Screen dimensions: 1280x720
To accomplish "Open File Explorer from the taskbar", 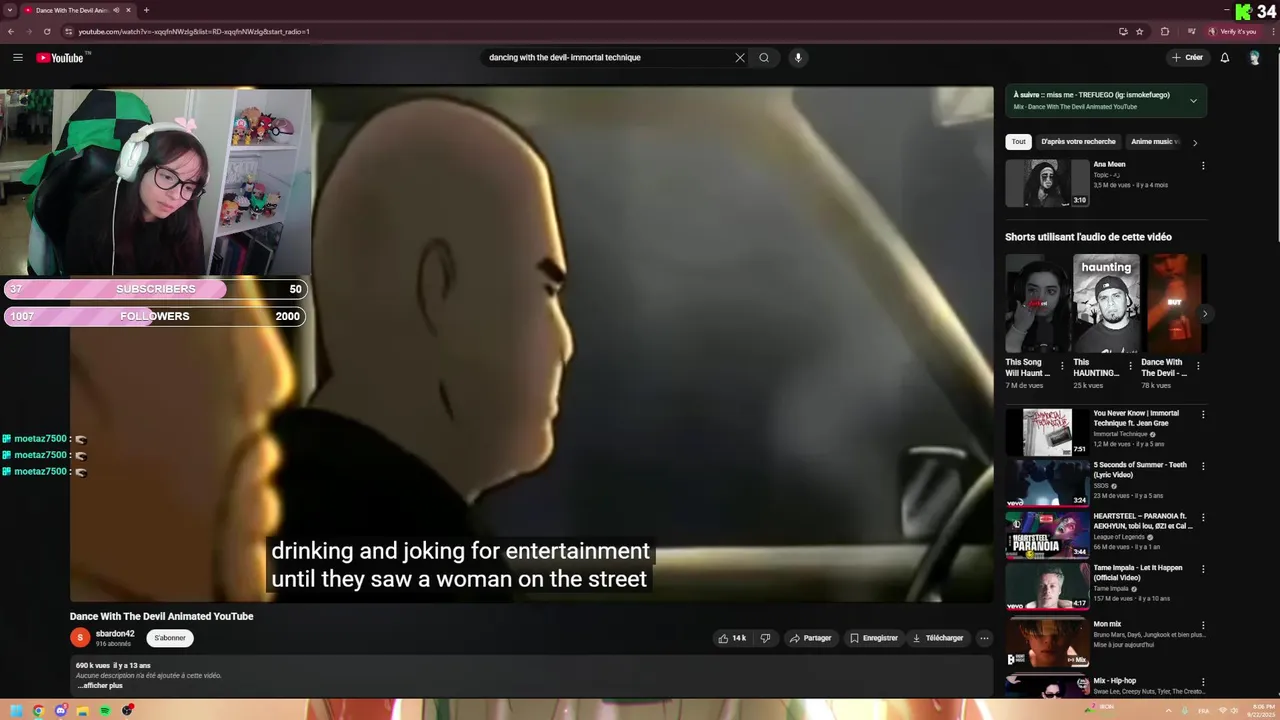I will pyautogui.click(x=83, y=711).
